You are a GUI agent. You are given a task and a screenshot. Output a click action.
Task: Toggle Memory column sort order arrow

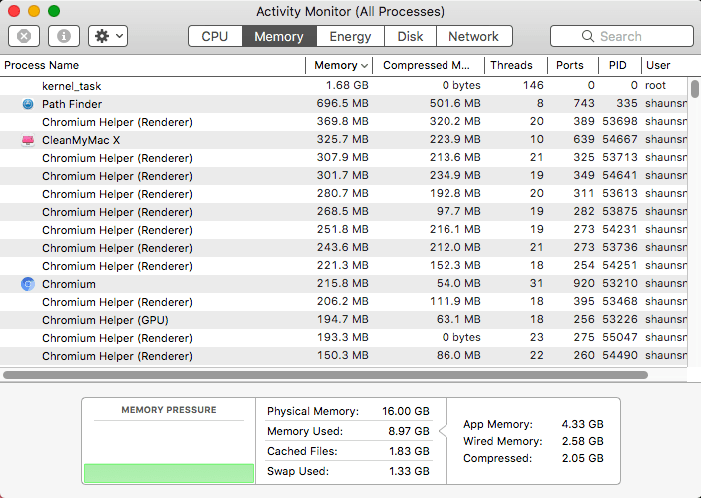click(364, 66)
